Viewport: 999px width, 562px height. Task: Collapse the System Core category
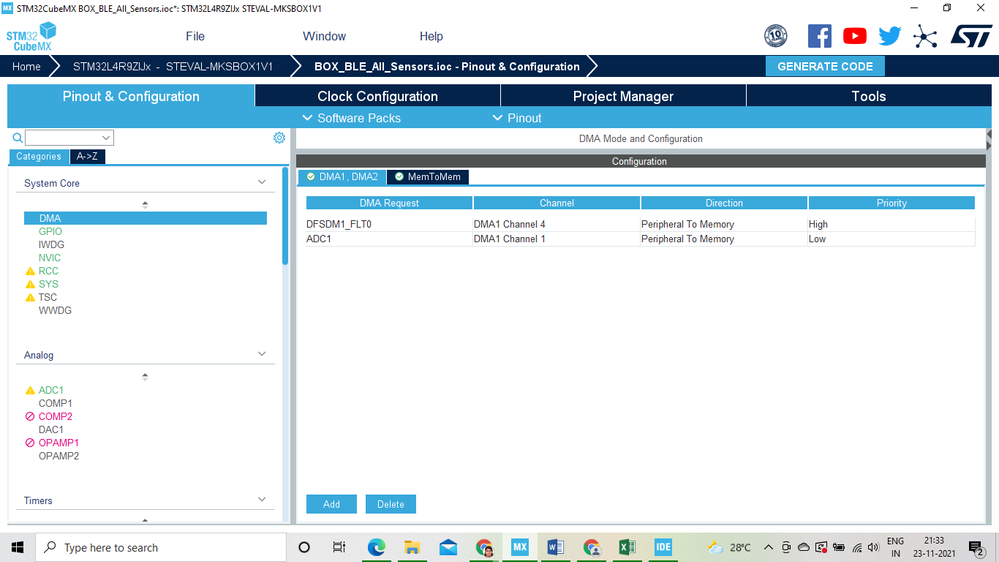262,182
